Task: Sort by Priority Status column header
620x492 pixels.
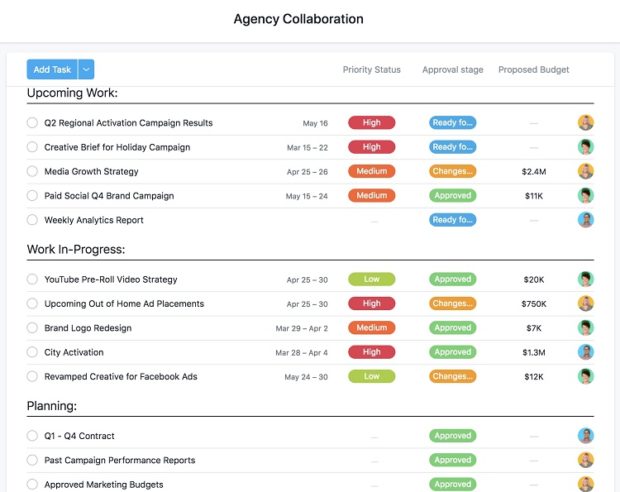Action: [x=371, y=70]
